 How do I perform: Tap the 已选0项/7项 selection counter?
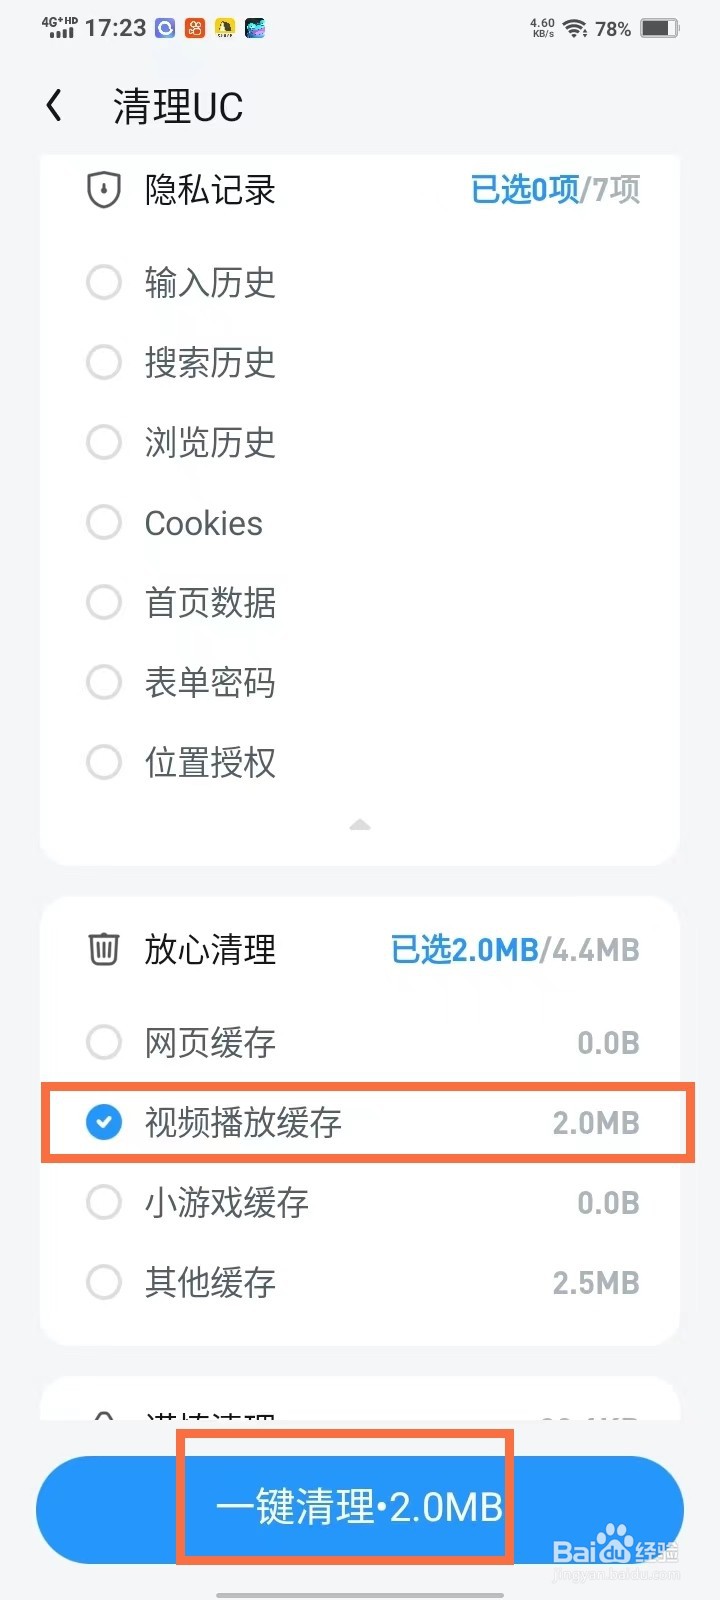tap(555, 189)
